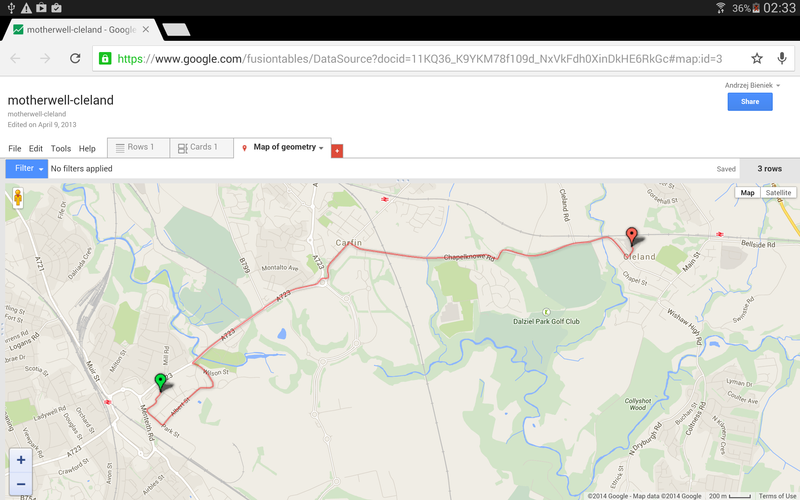Switch to the Rows 1 tab
800x500 pixels.
138,147
